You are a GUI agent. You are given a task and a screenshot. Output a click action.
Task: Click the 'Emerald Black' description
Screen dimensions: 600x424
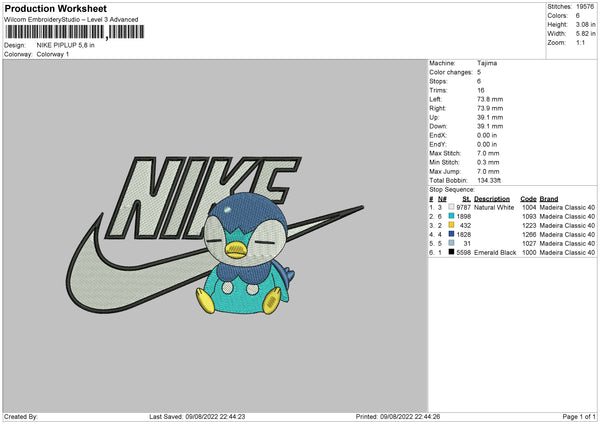[495, 253]
